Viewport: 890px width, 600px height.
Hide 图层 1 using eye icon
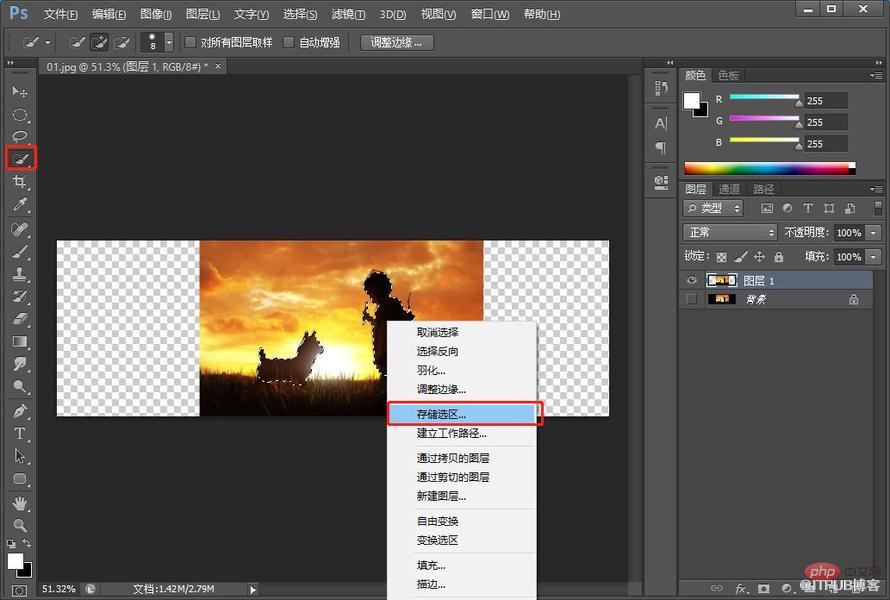[x=691, y=280]
